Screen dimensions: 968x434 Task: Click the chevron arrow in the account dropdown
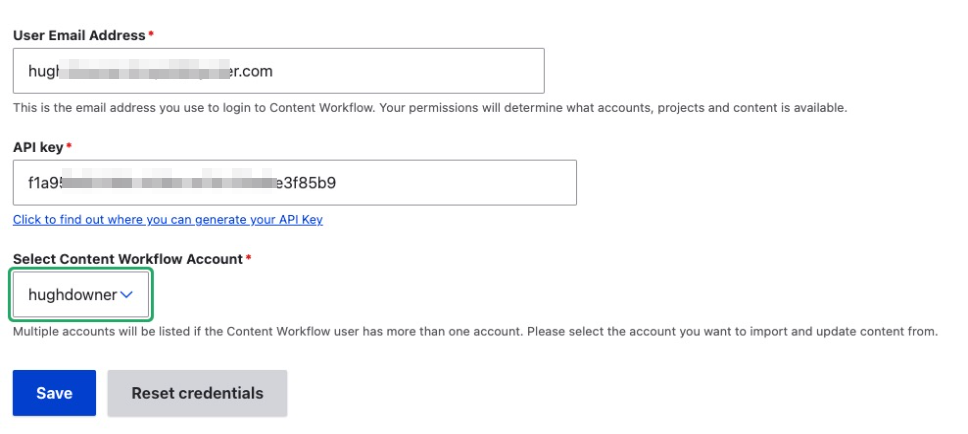coord(126,294)
